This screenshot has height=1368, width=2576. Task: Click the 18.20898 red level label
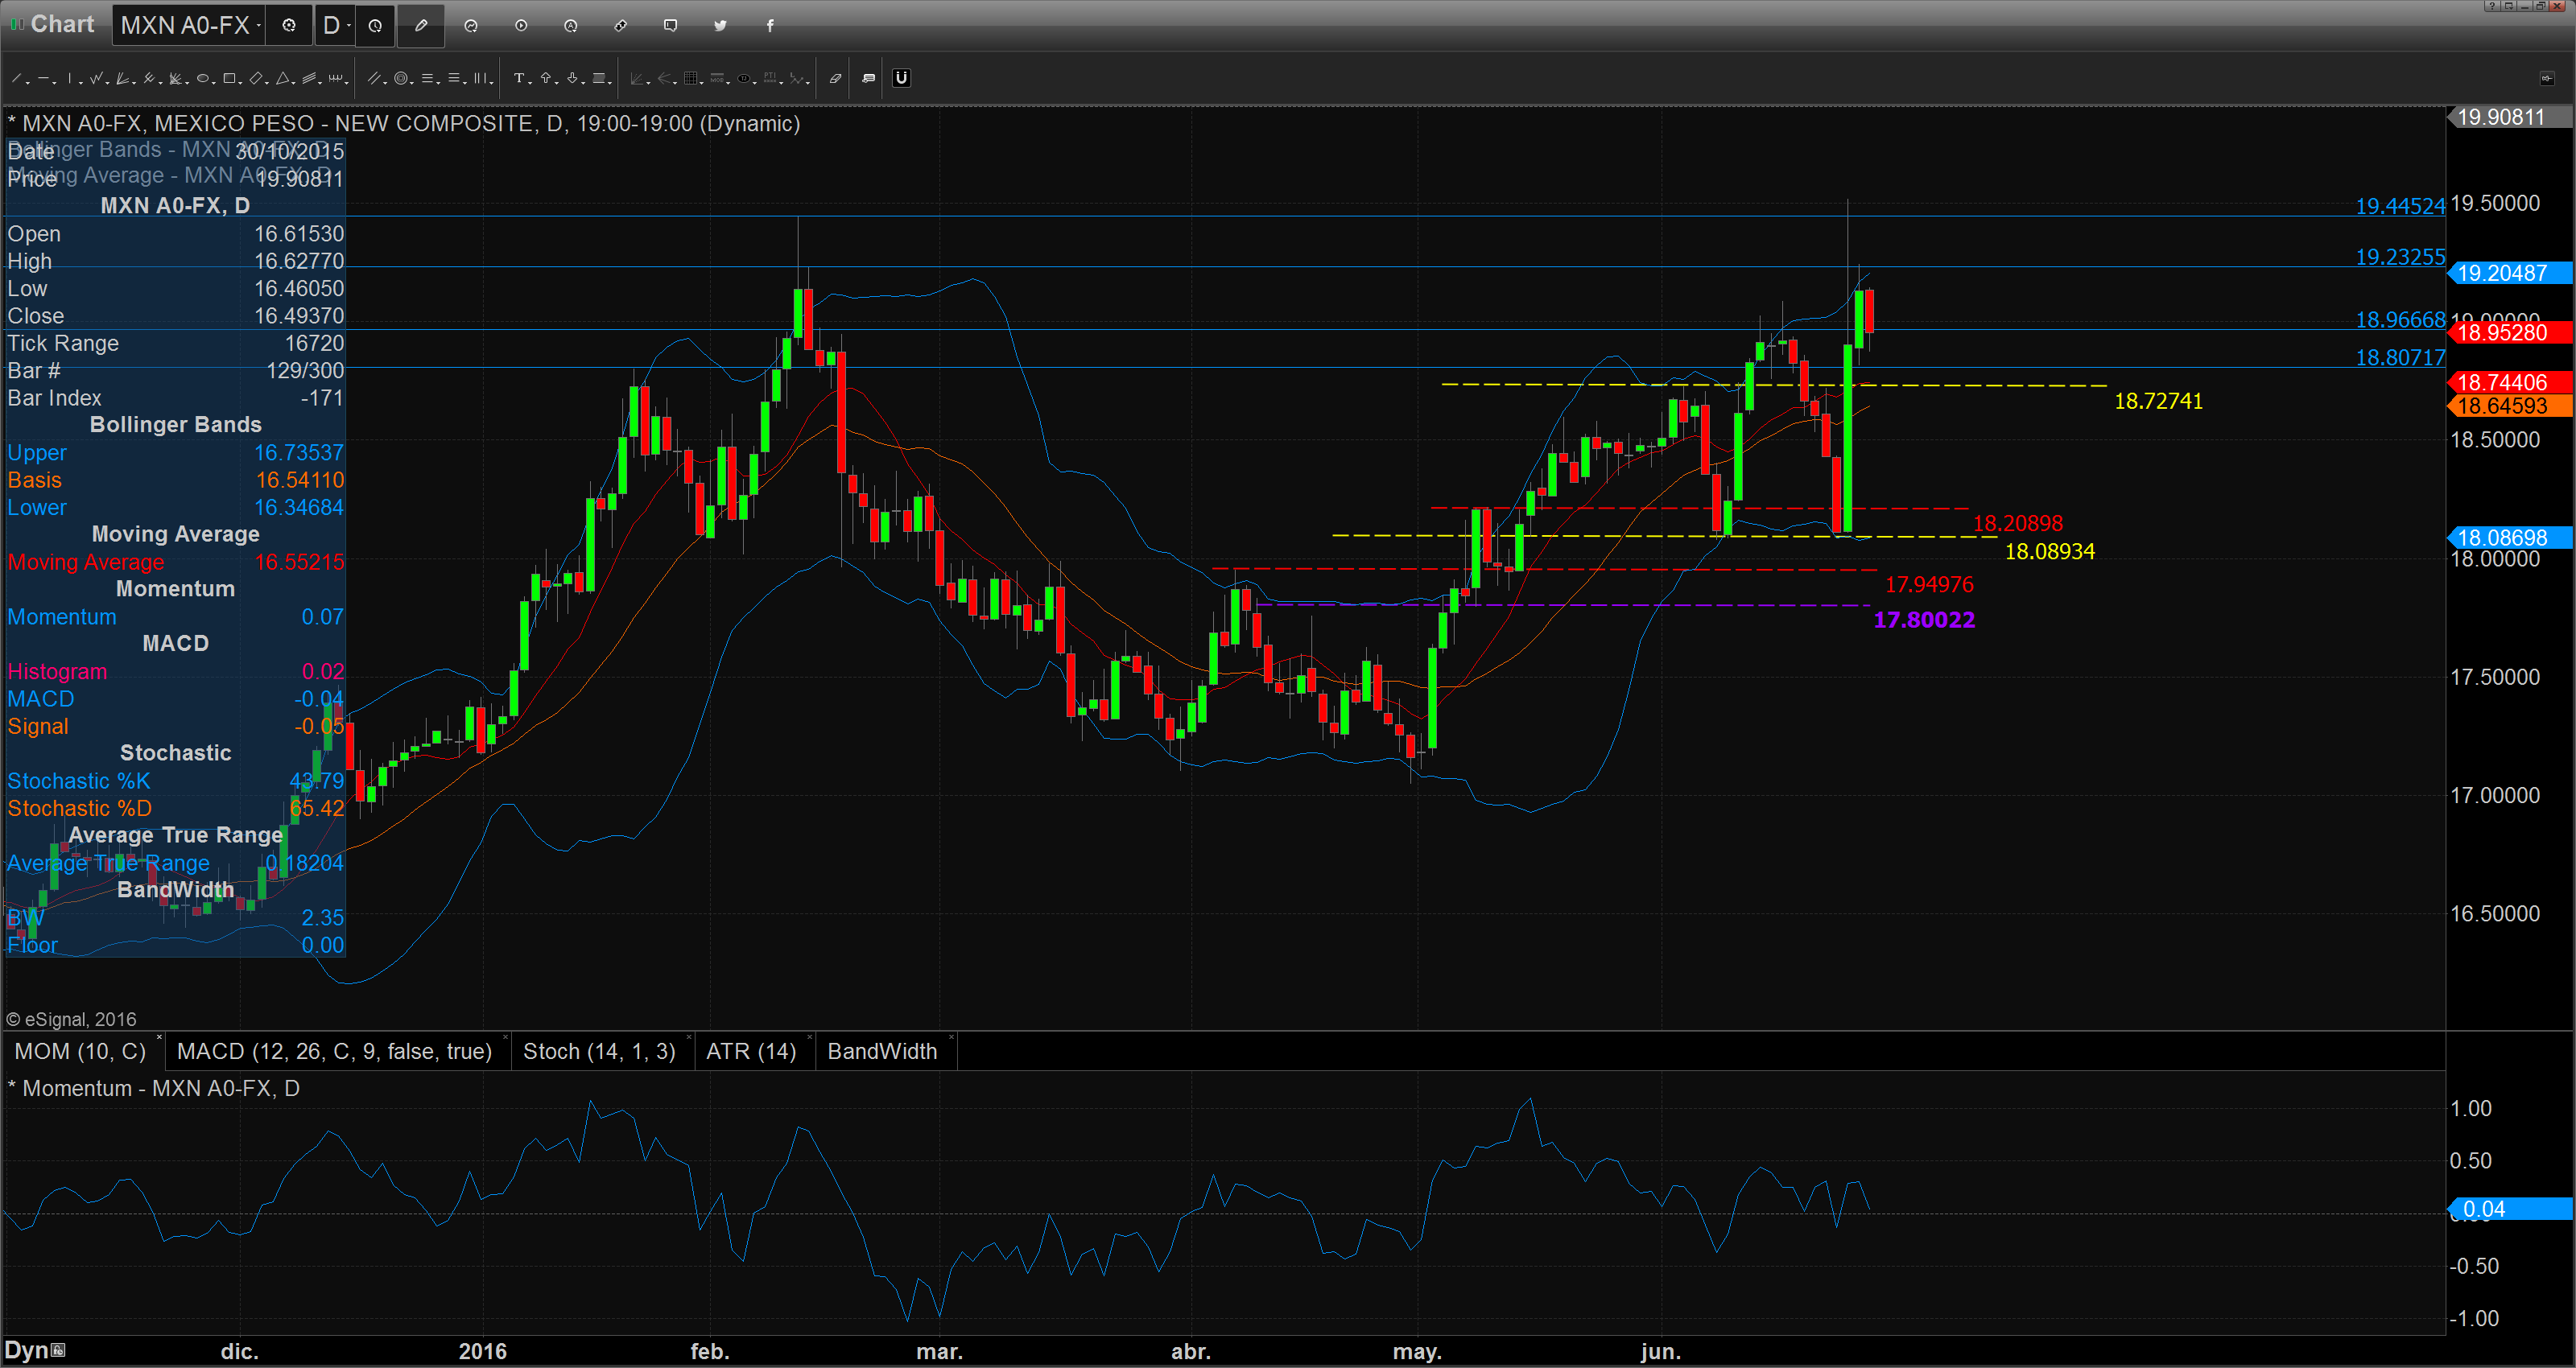click(2017, 523)
